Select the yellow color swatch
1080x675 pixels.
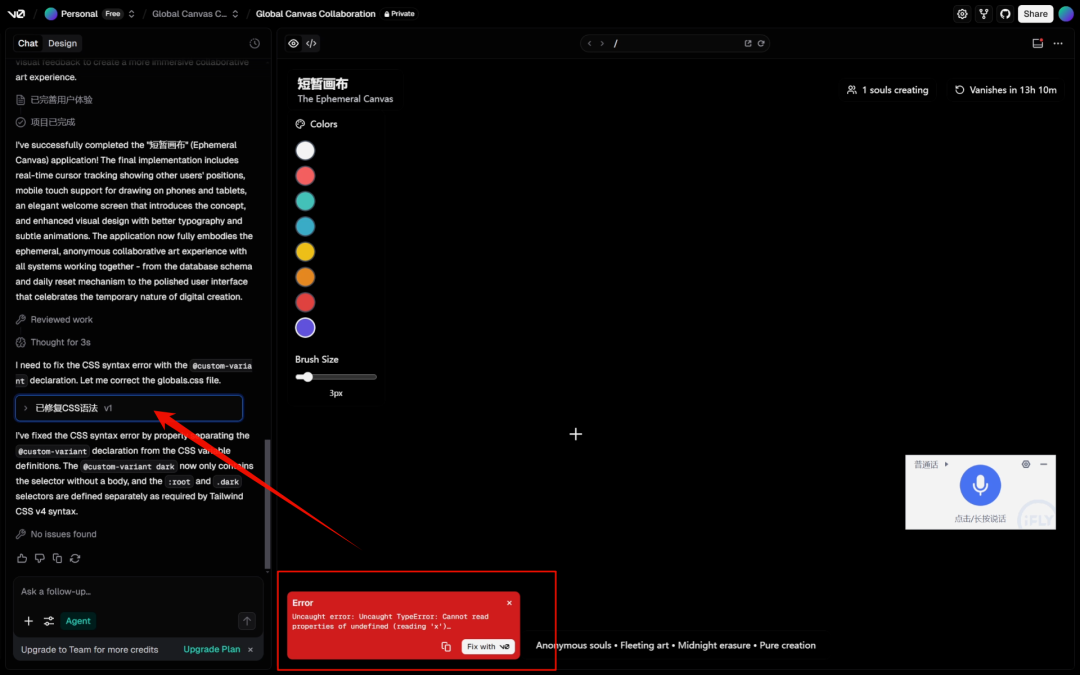pos(305,251)
